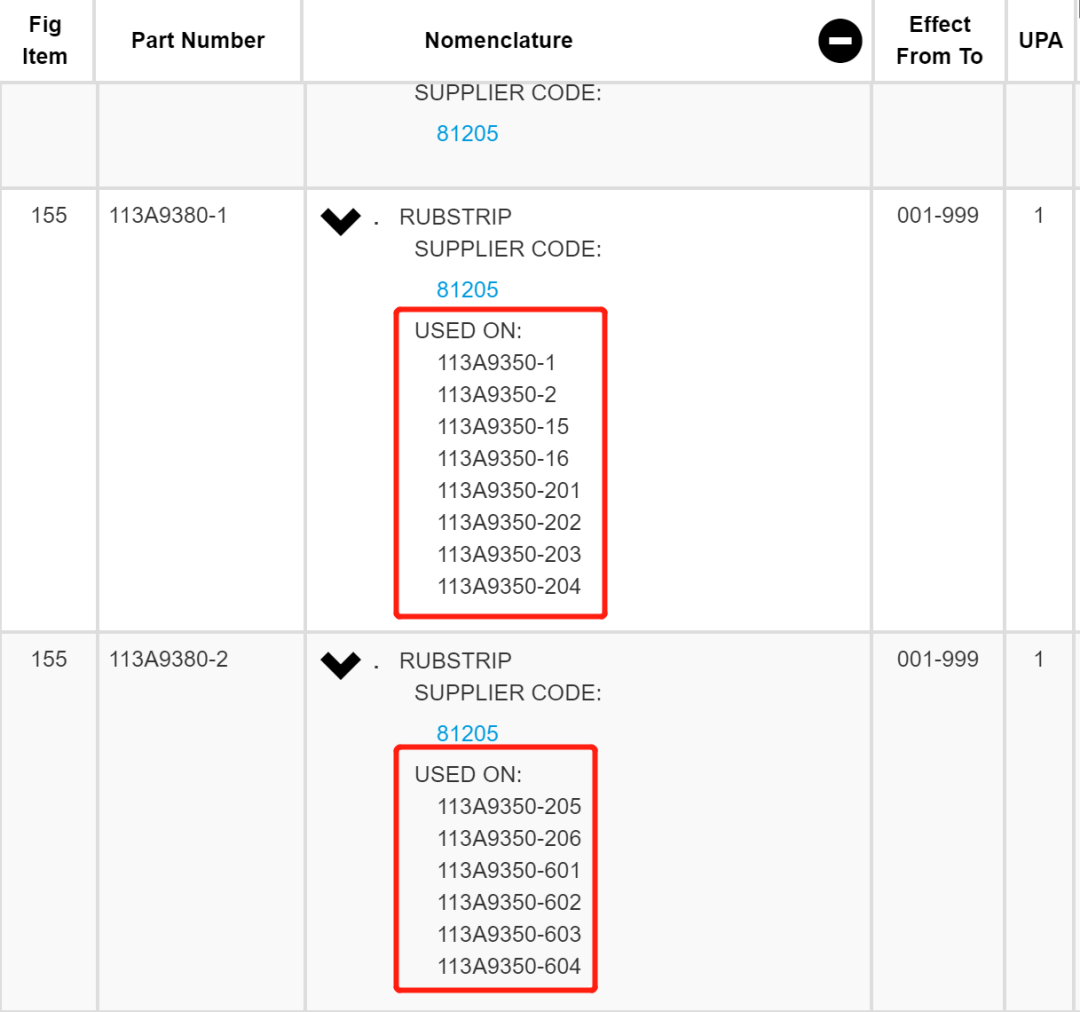1080x1012 pixels.
Task: Open supplier code 81205 under 113A9380-1
Action: [x=467, y=290]
